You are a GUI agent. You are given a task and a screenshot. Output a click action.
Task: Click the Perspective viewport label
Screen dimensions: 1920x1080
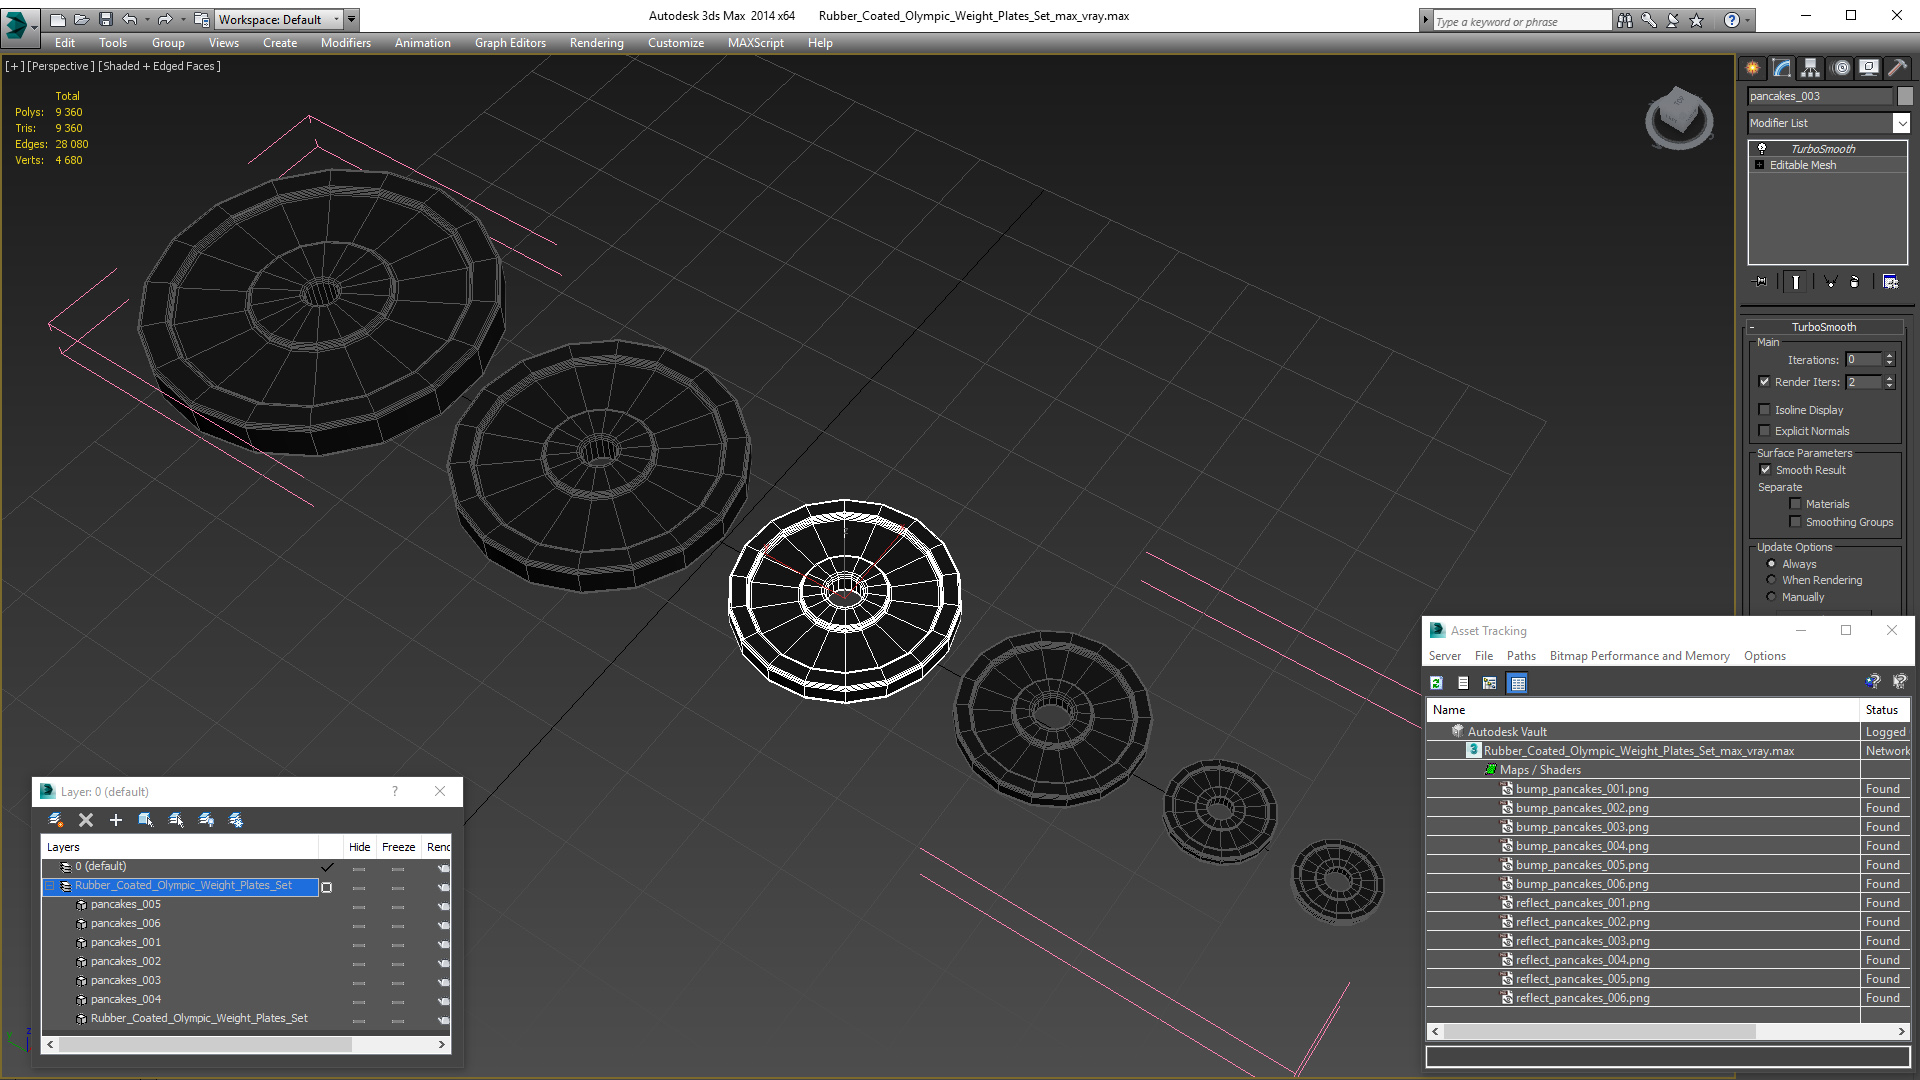tap(61, 66)
